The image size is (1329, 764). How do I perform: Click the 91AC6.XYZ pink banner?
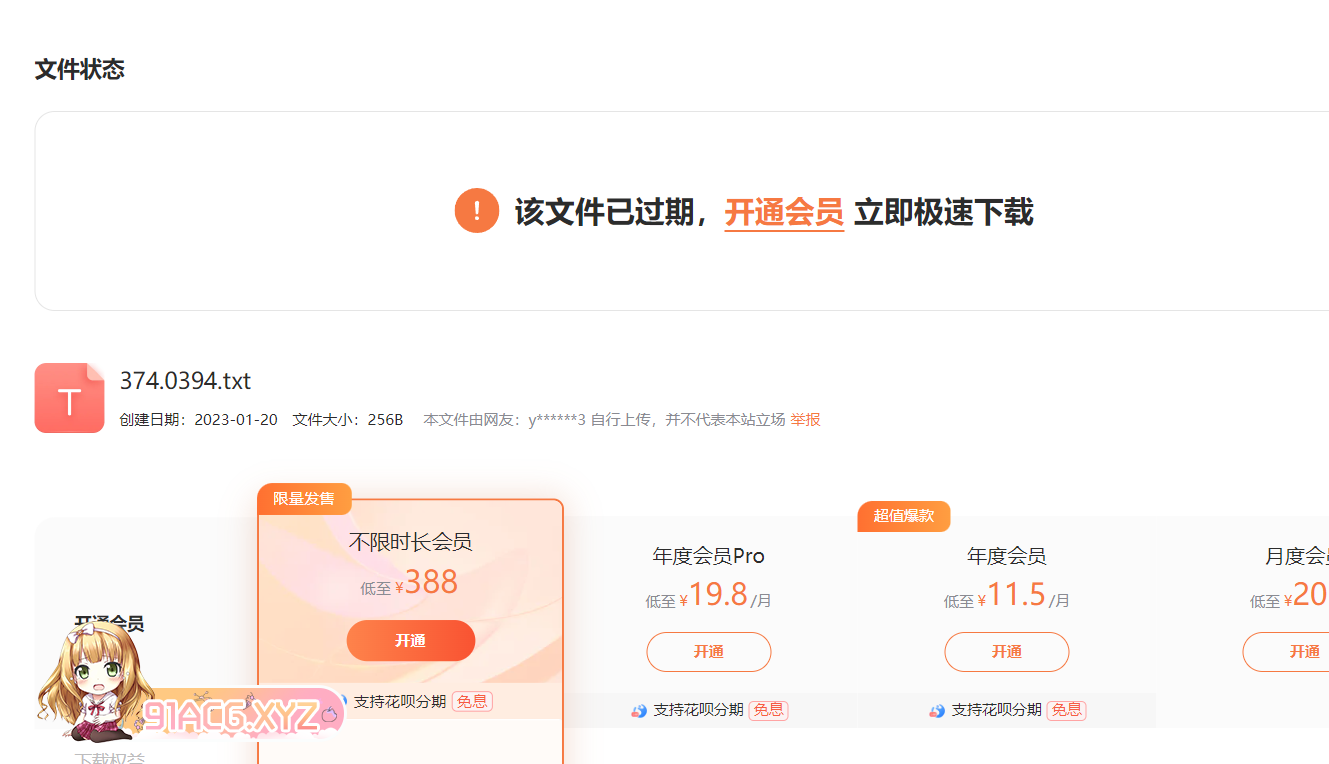tap(240, 713)
